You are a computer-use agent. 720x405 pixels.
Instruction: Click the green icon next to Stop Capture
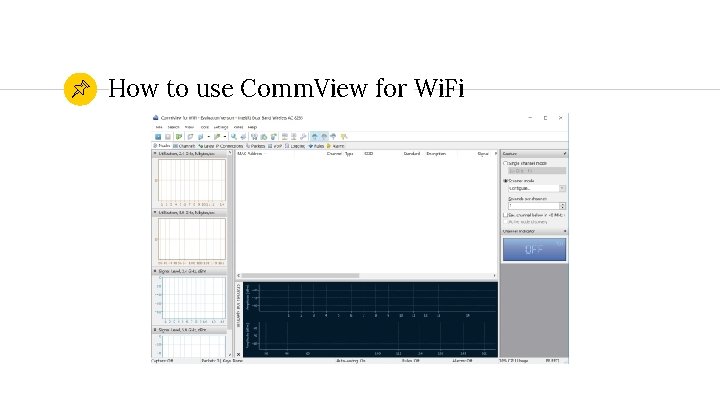pos(179,137)
